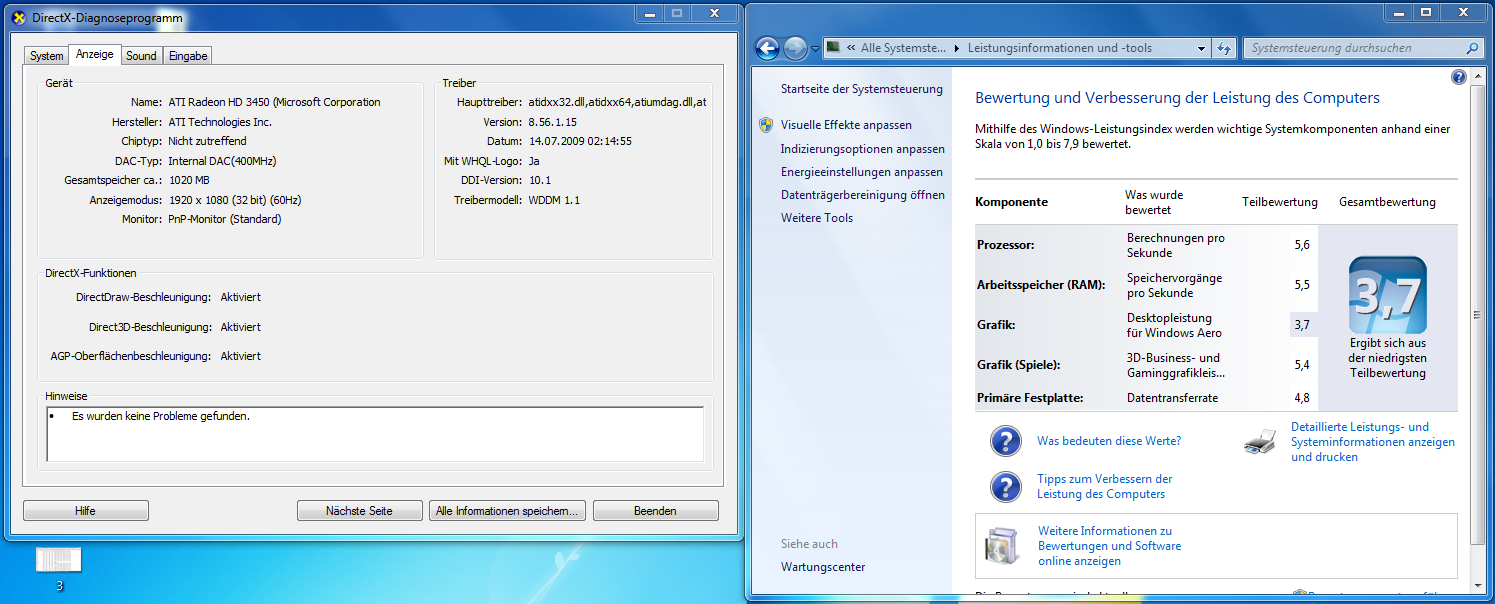Click the Hinweise text box with no problems message
The width and height of the screenshot is (1495, 604).
point(375,433)
